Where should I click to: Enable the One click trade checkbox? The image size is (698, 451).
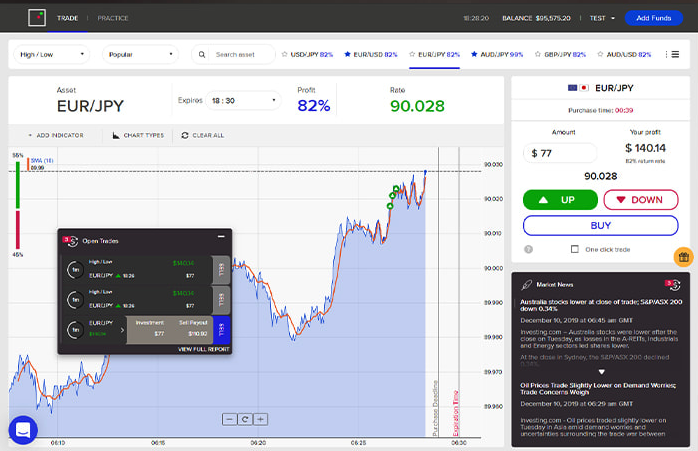click(x=574, y=249)
